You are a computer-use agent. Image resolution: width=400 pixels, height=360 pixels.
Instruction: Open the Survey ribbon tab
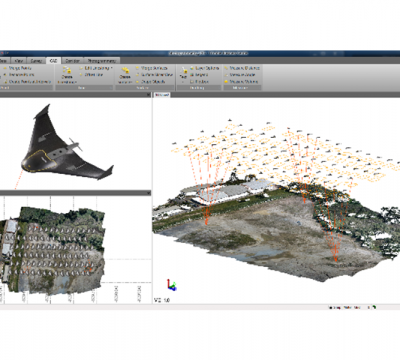[x=36, y=61]
